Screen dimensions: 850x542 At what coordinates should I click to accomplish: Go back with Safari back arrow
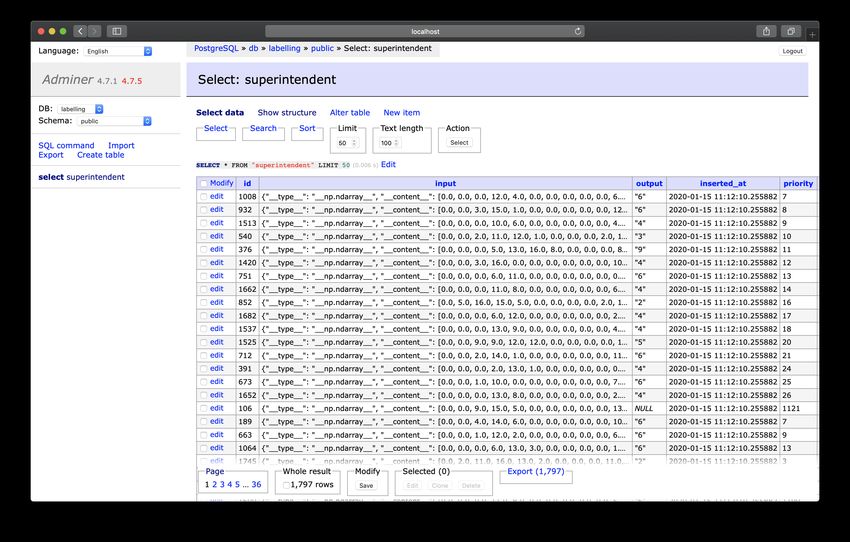[x=80, y=31]
